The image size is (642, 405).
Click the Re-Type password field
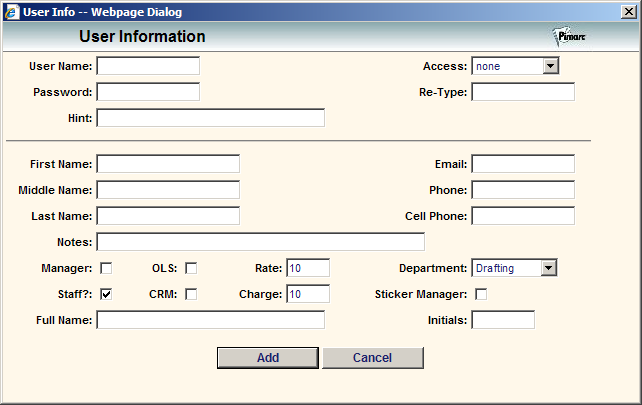(x=523, y=92)
